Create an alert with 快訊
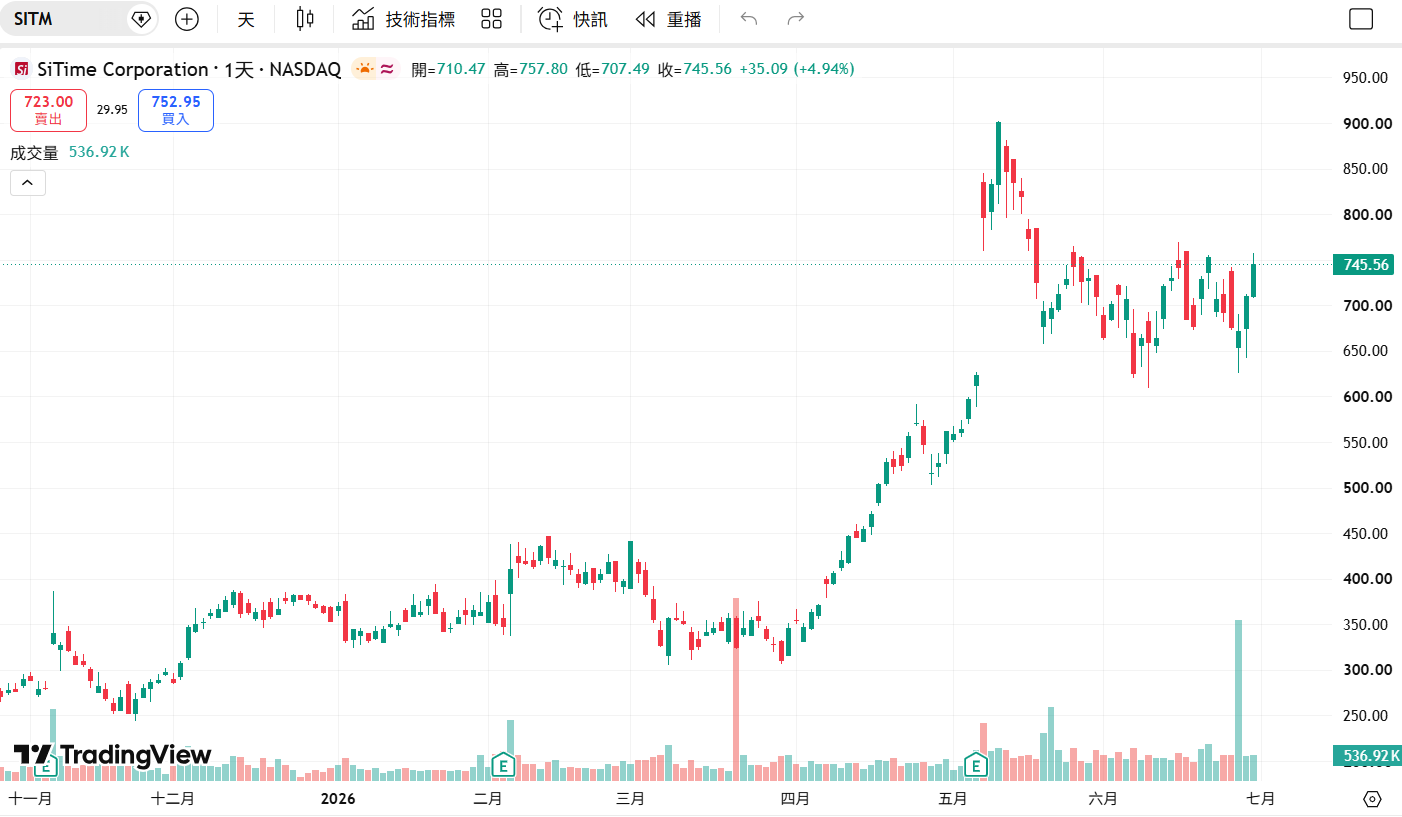 click(x=573, y=19)
